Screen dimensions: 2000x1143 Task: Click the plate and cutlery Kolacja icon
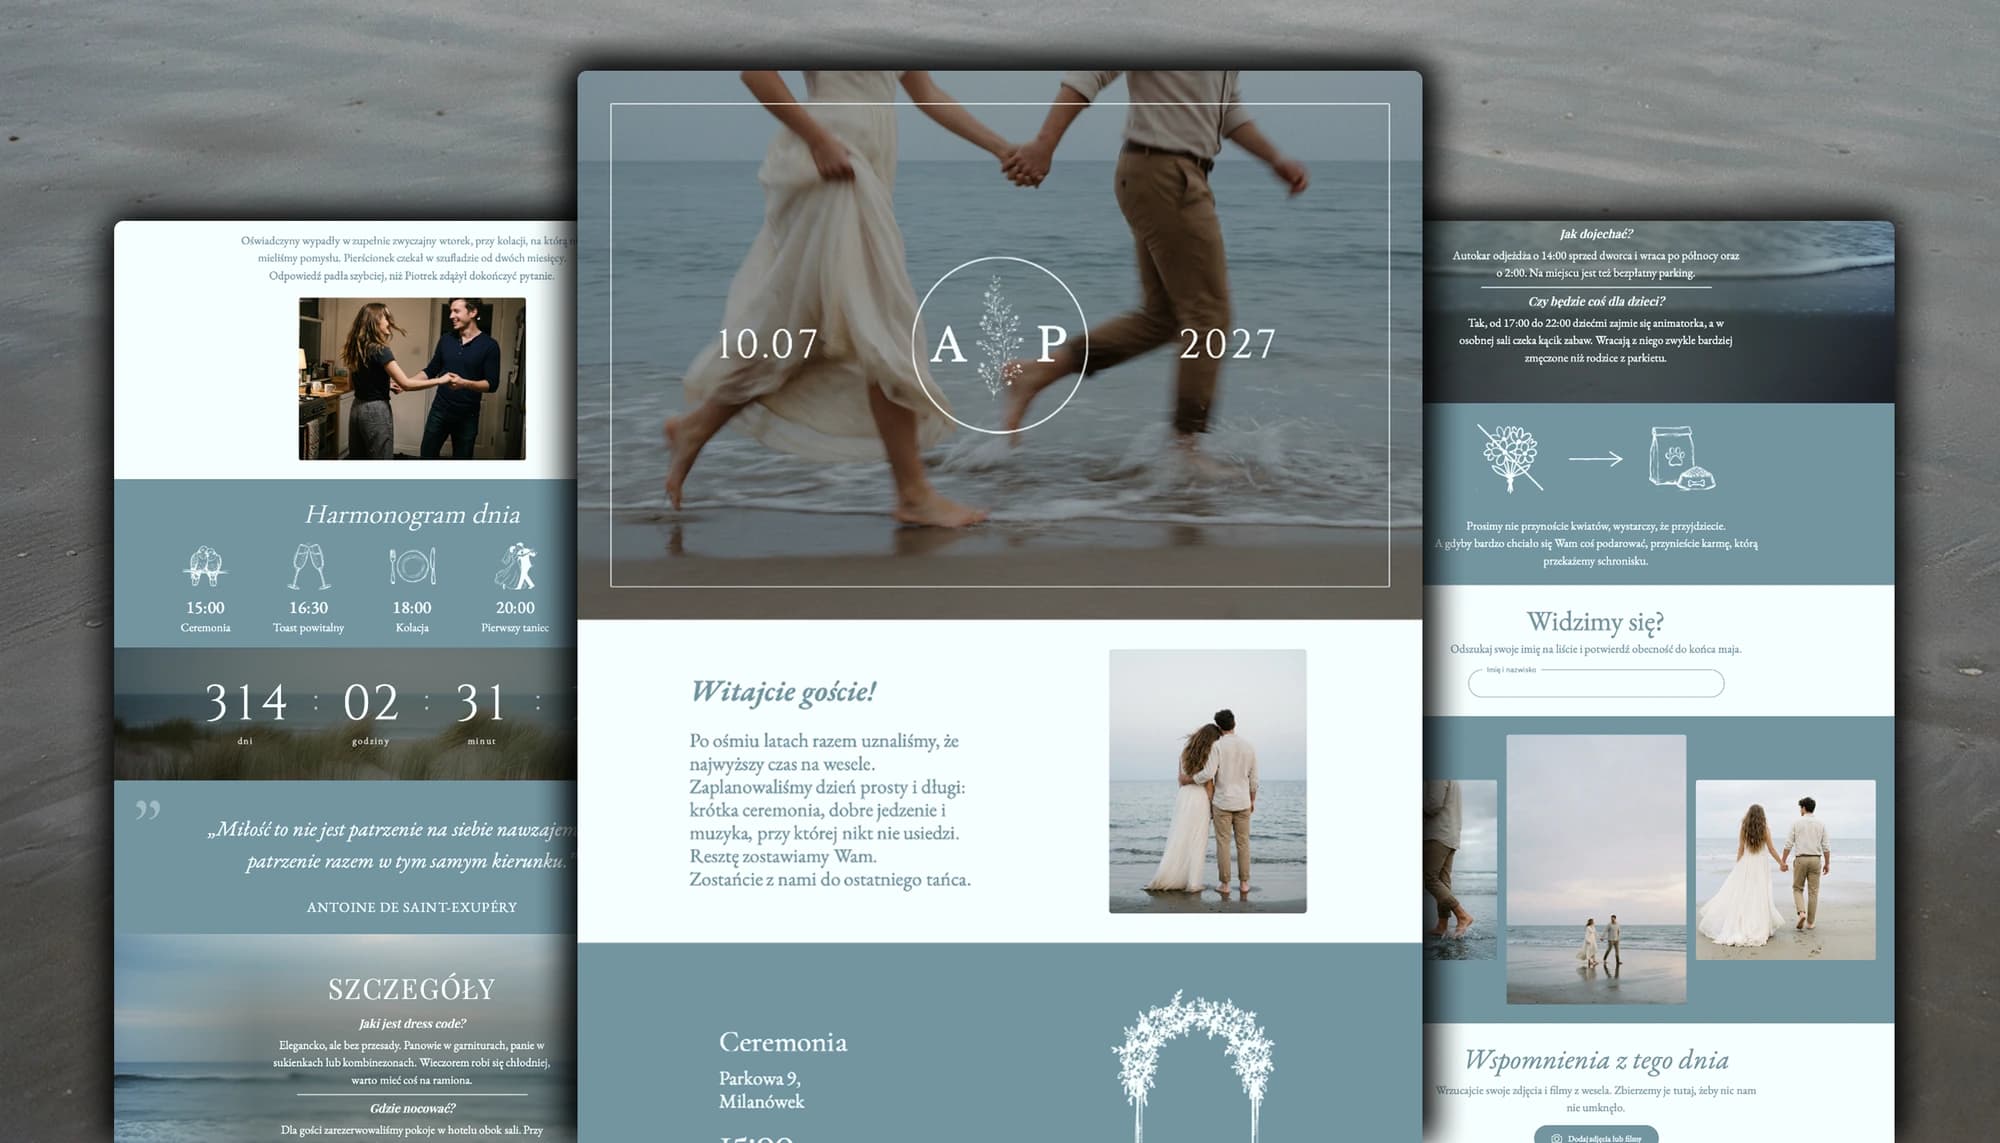click(x=412, y=566)
